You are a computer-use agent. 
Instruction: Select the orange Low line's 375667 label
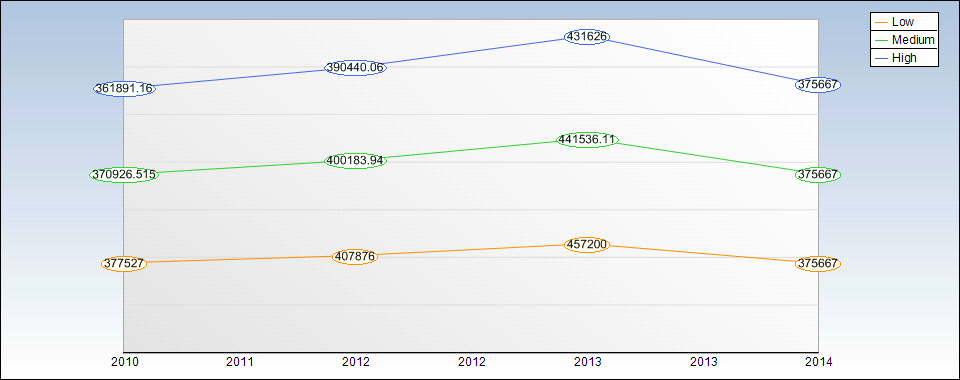818,264
